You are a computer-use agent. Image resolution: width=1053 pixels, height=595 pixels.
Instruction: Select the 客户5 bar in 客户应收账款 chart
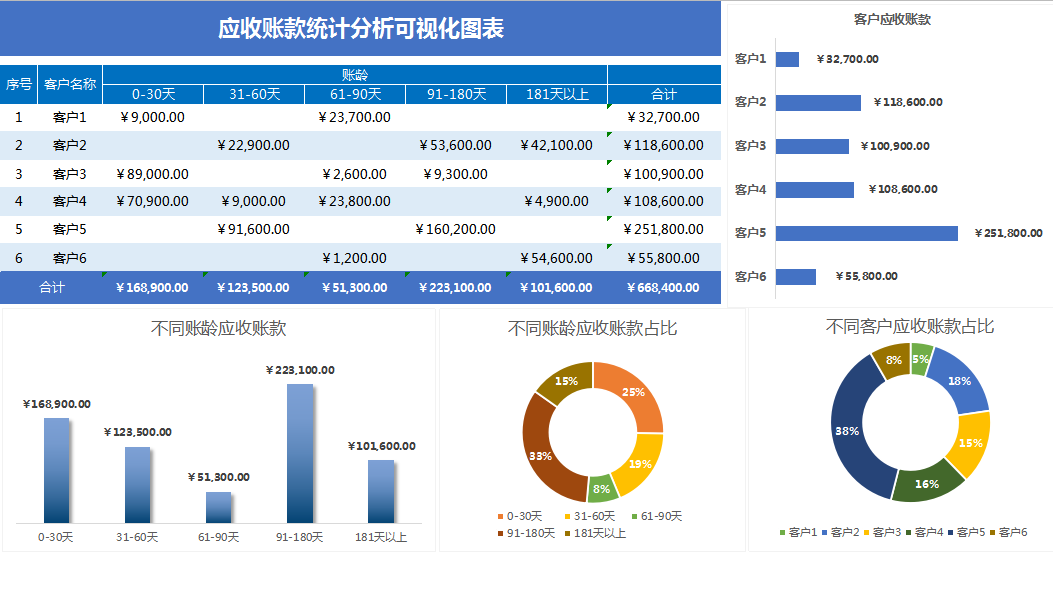(870, 232)
